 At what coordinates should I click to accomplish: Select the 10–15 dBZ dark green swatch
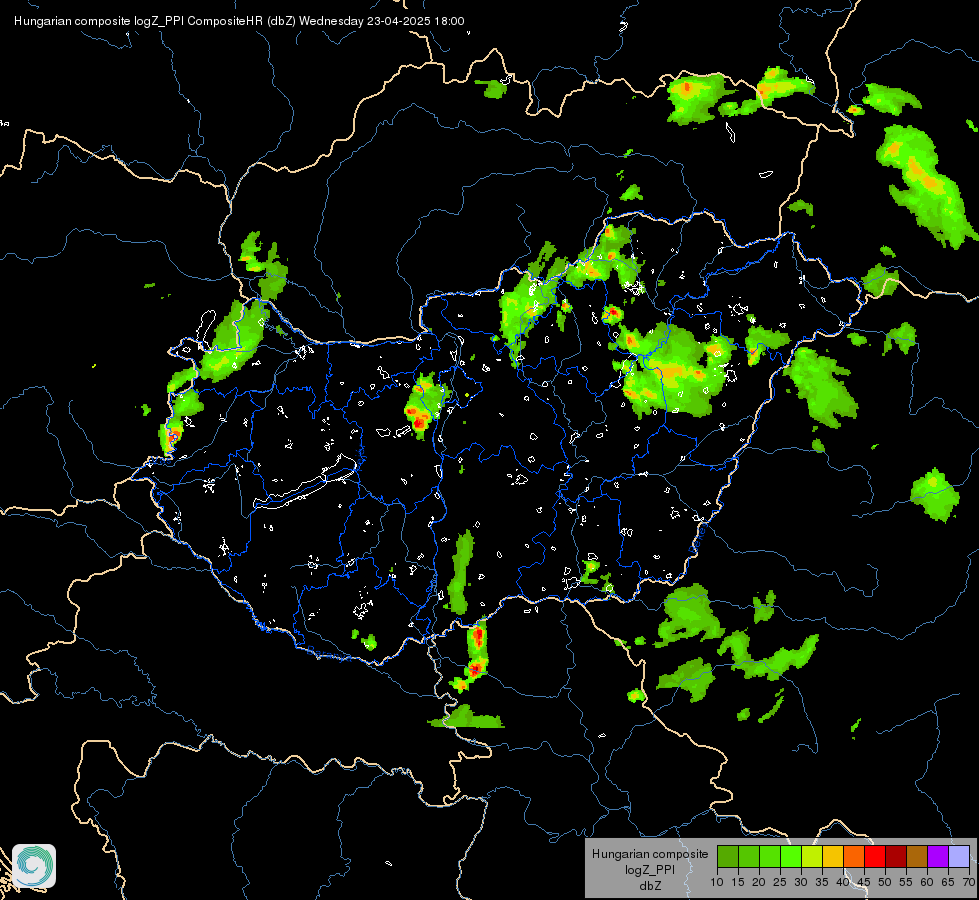(x=727, y=856)
